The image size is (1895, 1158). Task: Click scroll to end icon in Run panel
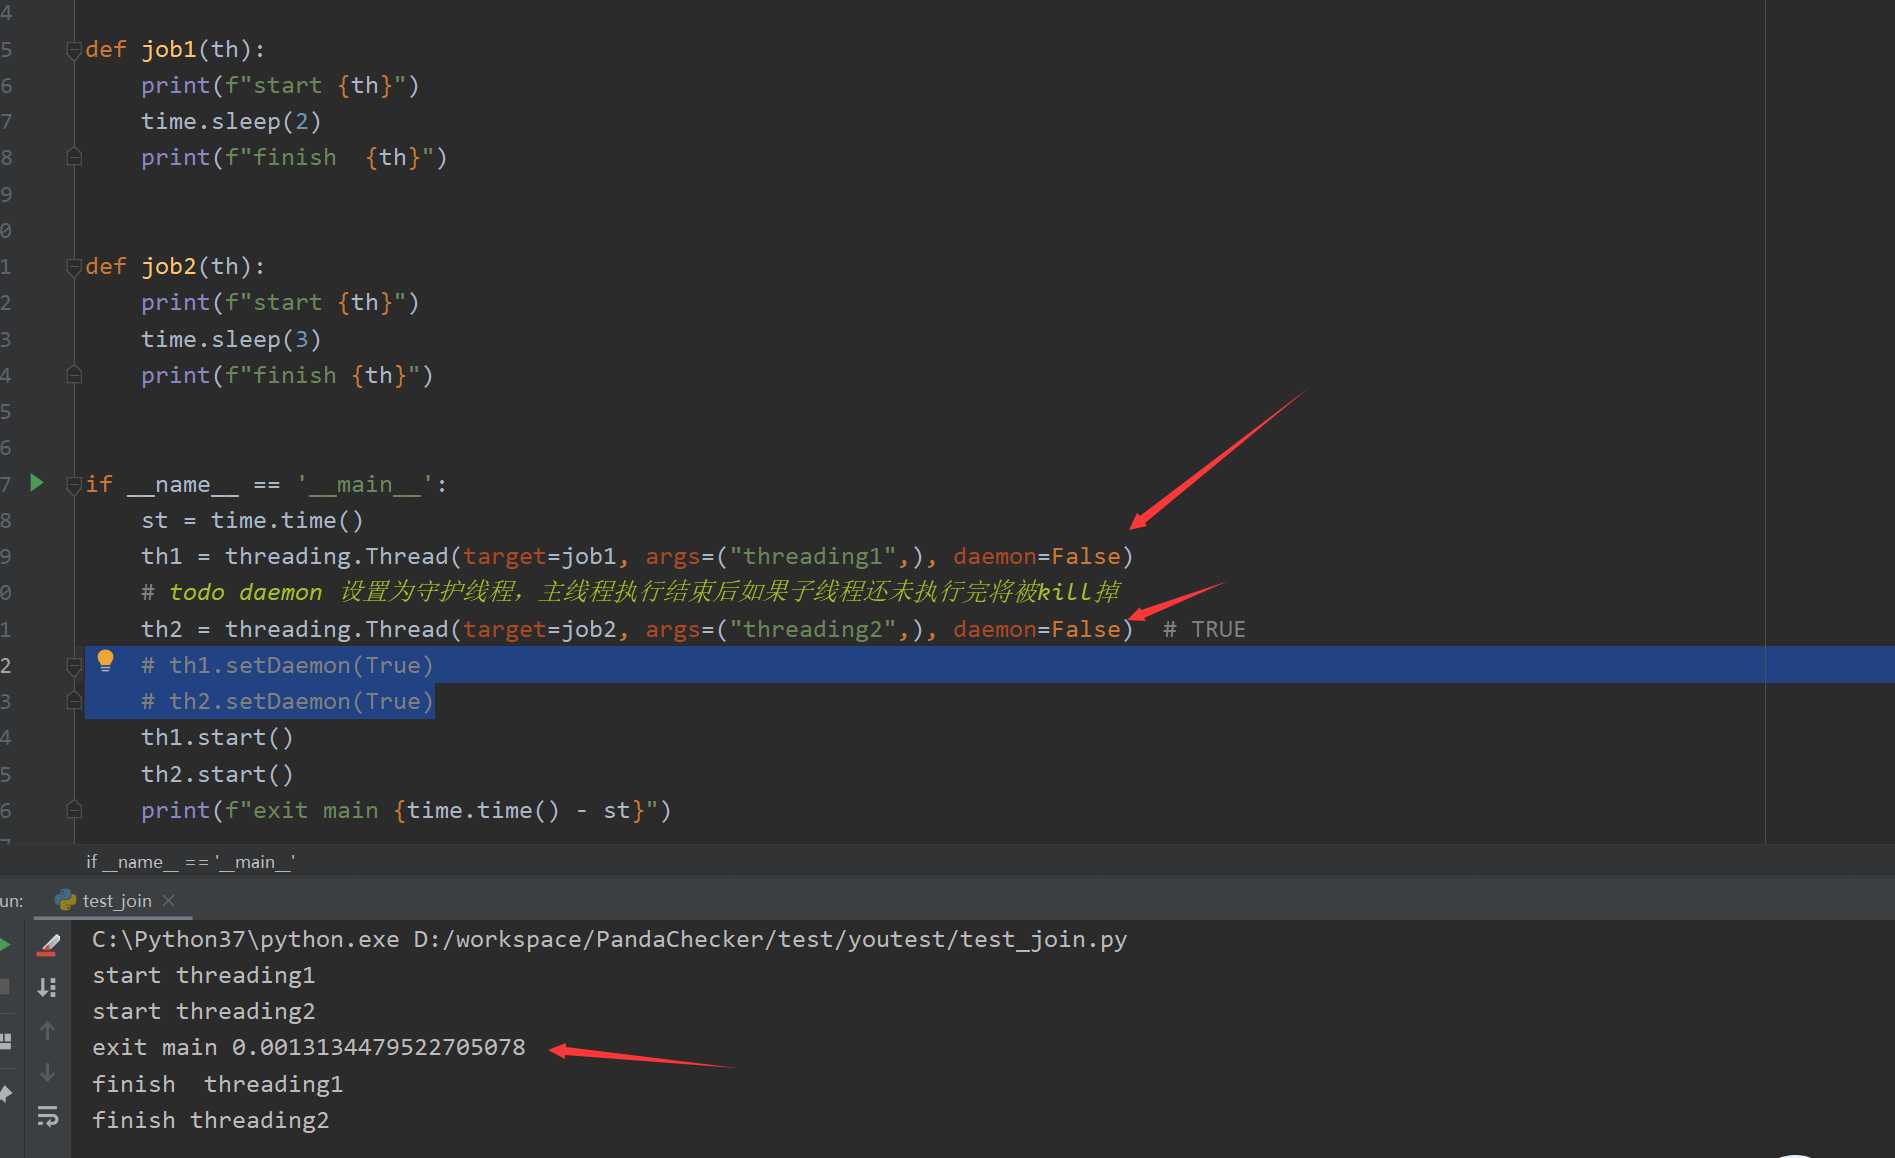click(x=47, y=988)
